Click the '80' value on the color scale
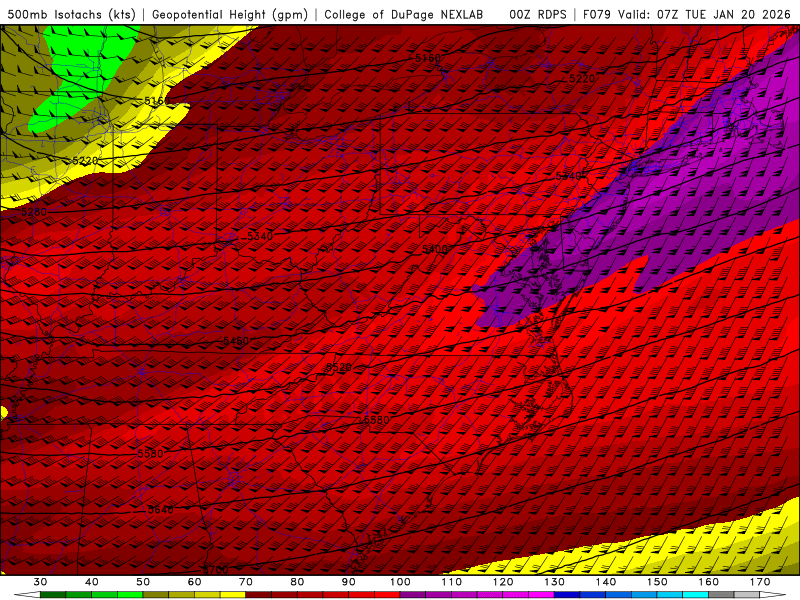This screenshot has width=800, height=600. click(297, 582)
